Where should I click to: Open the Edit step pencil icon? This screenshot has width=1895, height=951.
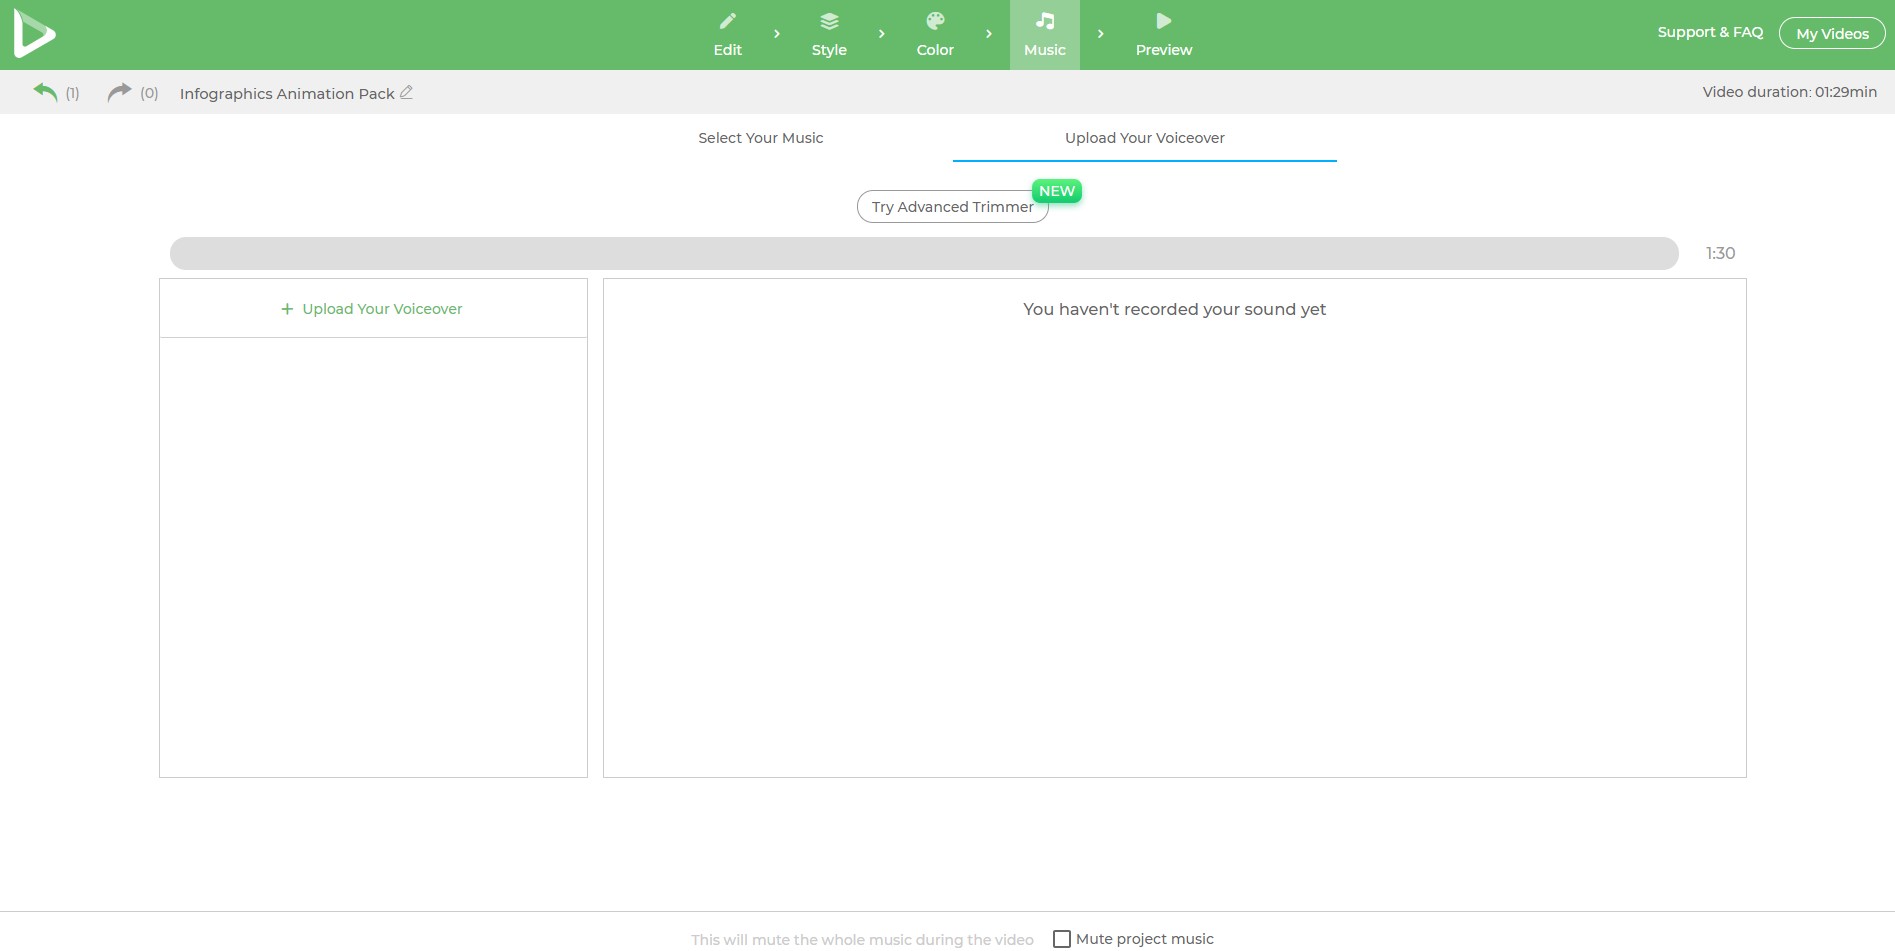pos(727,21)
